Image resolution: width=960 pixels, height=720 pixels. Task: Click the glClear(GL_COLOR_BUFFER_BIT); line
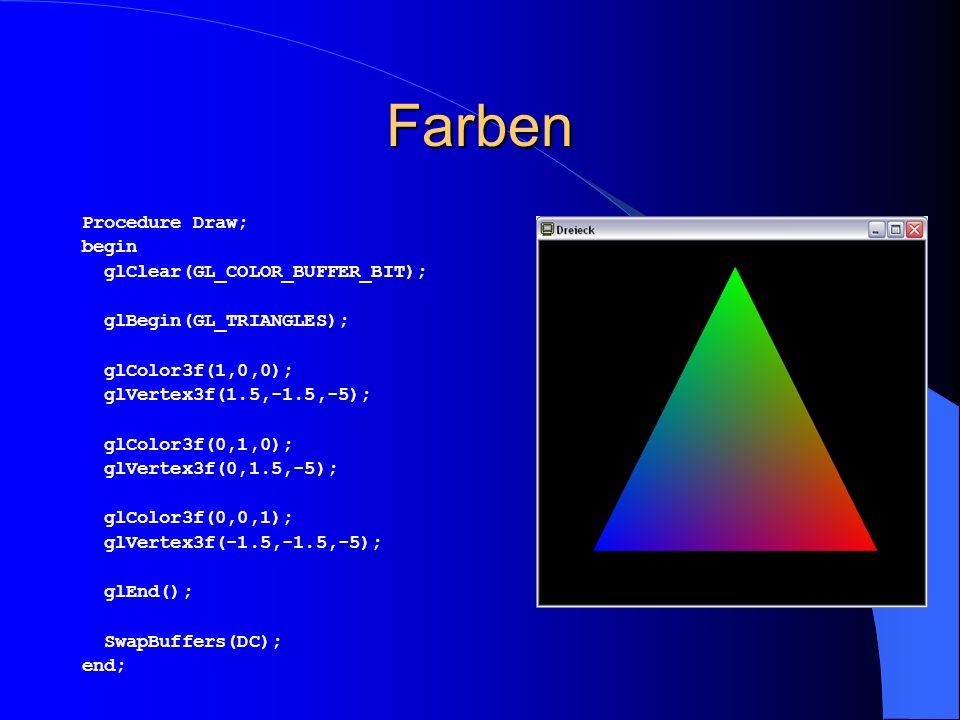(x=264, y=272)
